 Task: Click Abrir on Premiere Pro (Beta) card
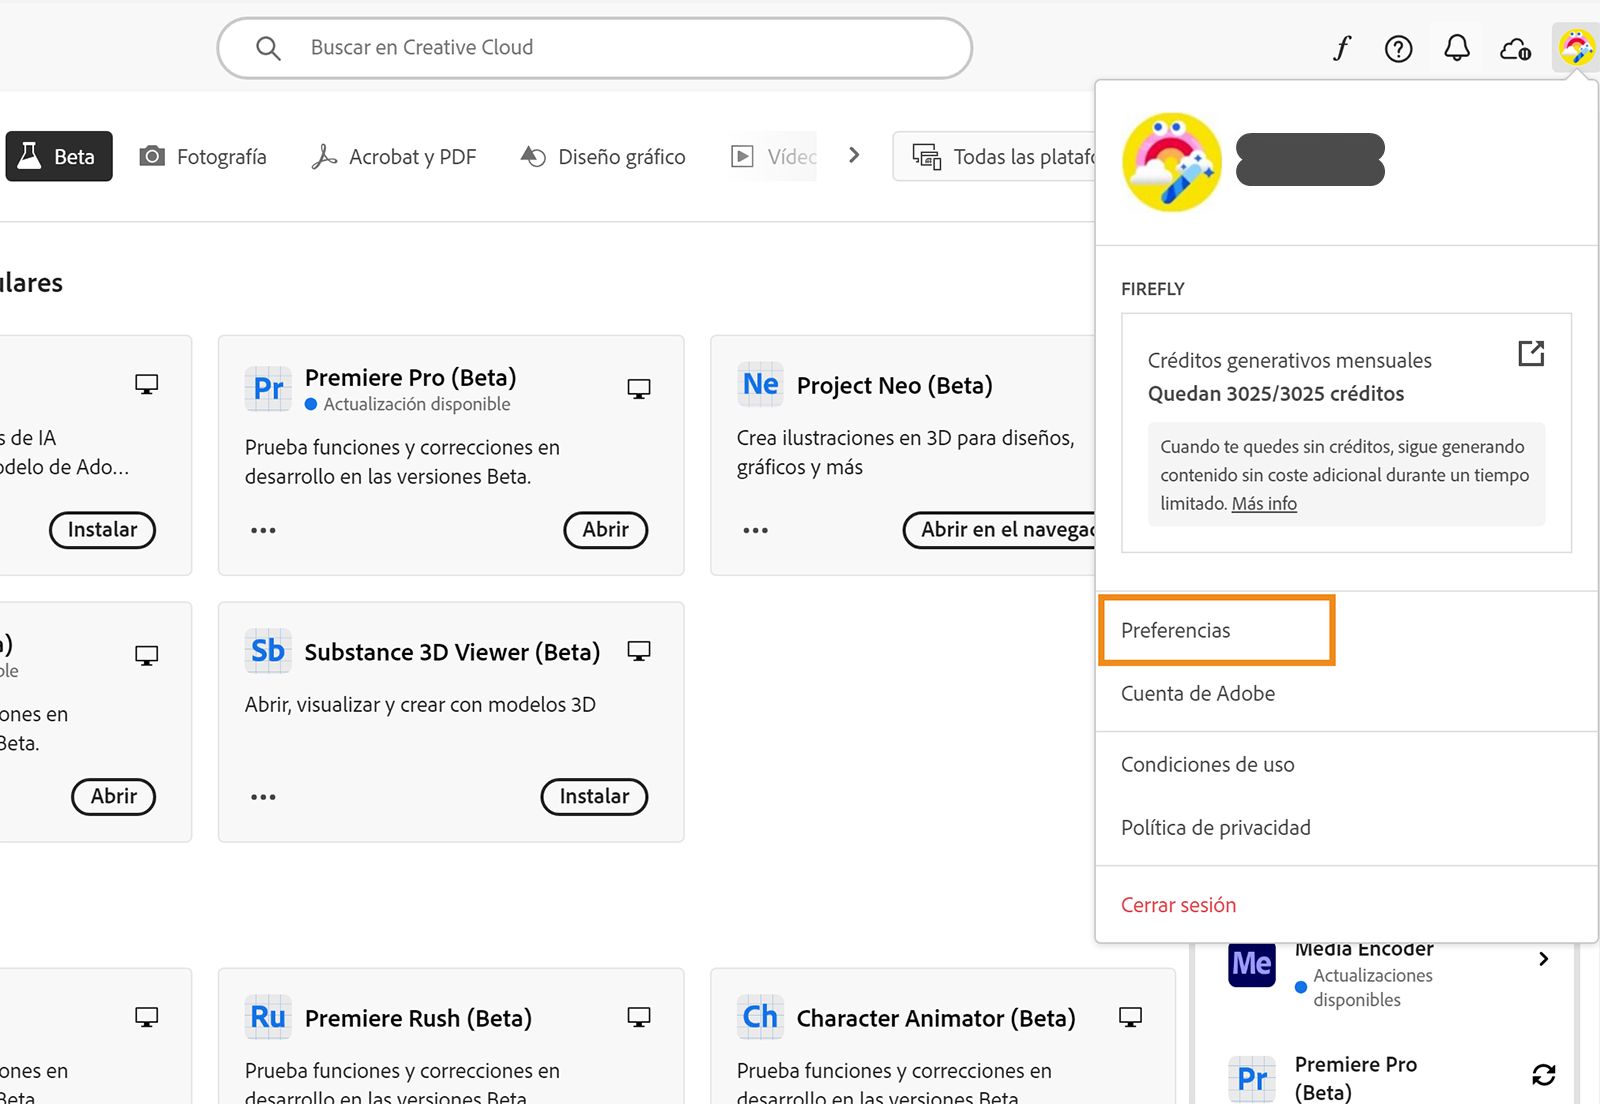pyautogui.click(x=606, y=529)
